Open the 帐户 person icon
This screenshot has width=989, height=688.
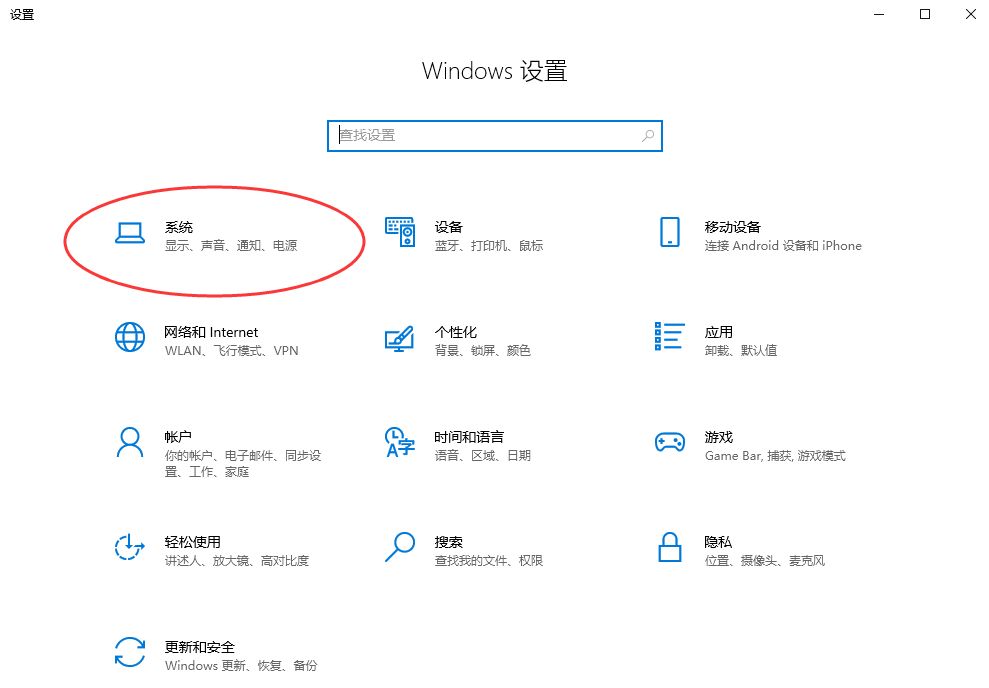pos(130,442)
